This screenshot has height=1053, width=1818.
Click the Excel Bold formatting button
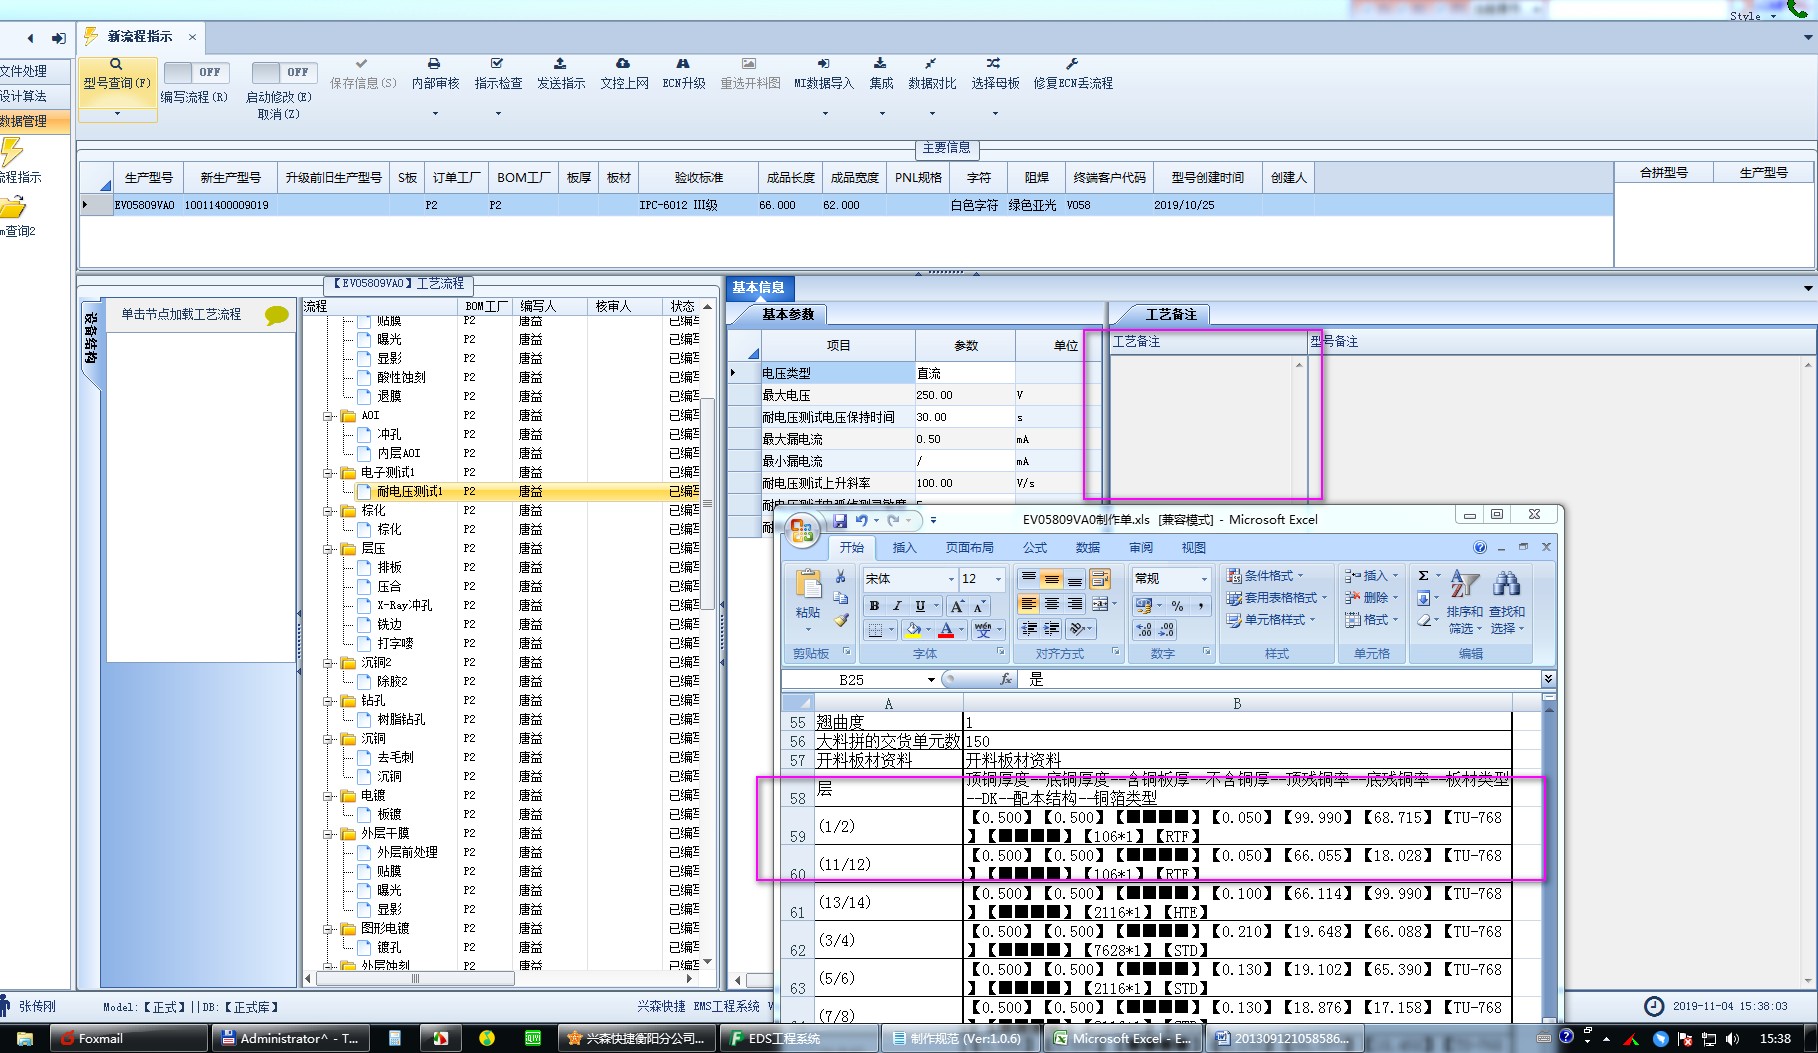[x=874, y=605]
